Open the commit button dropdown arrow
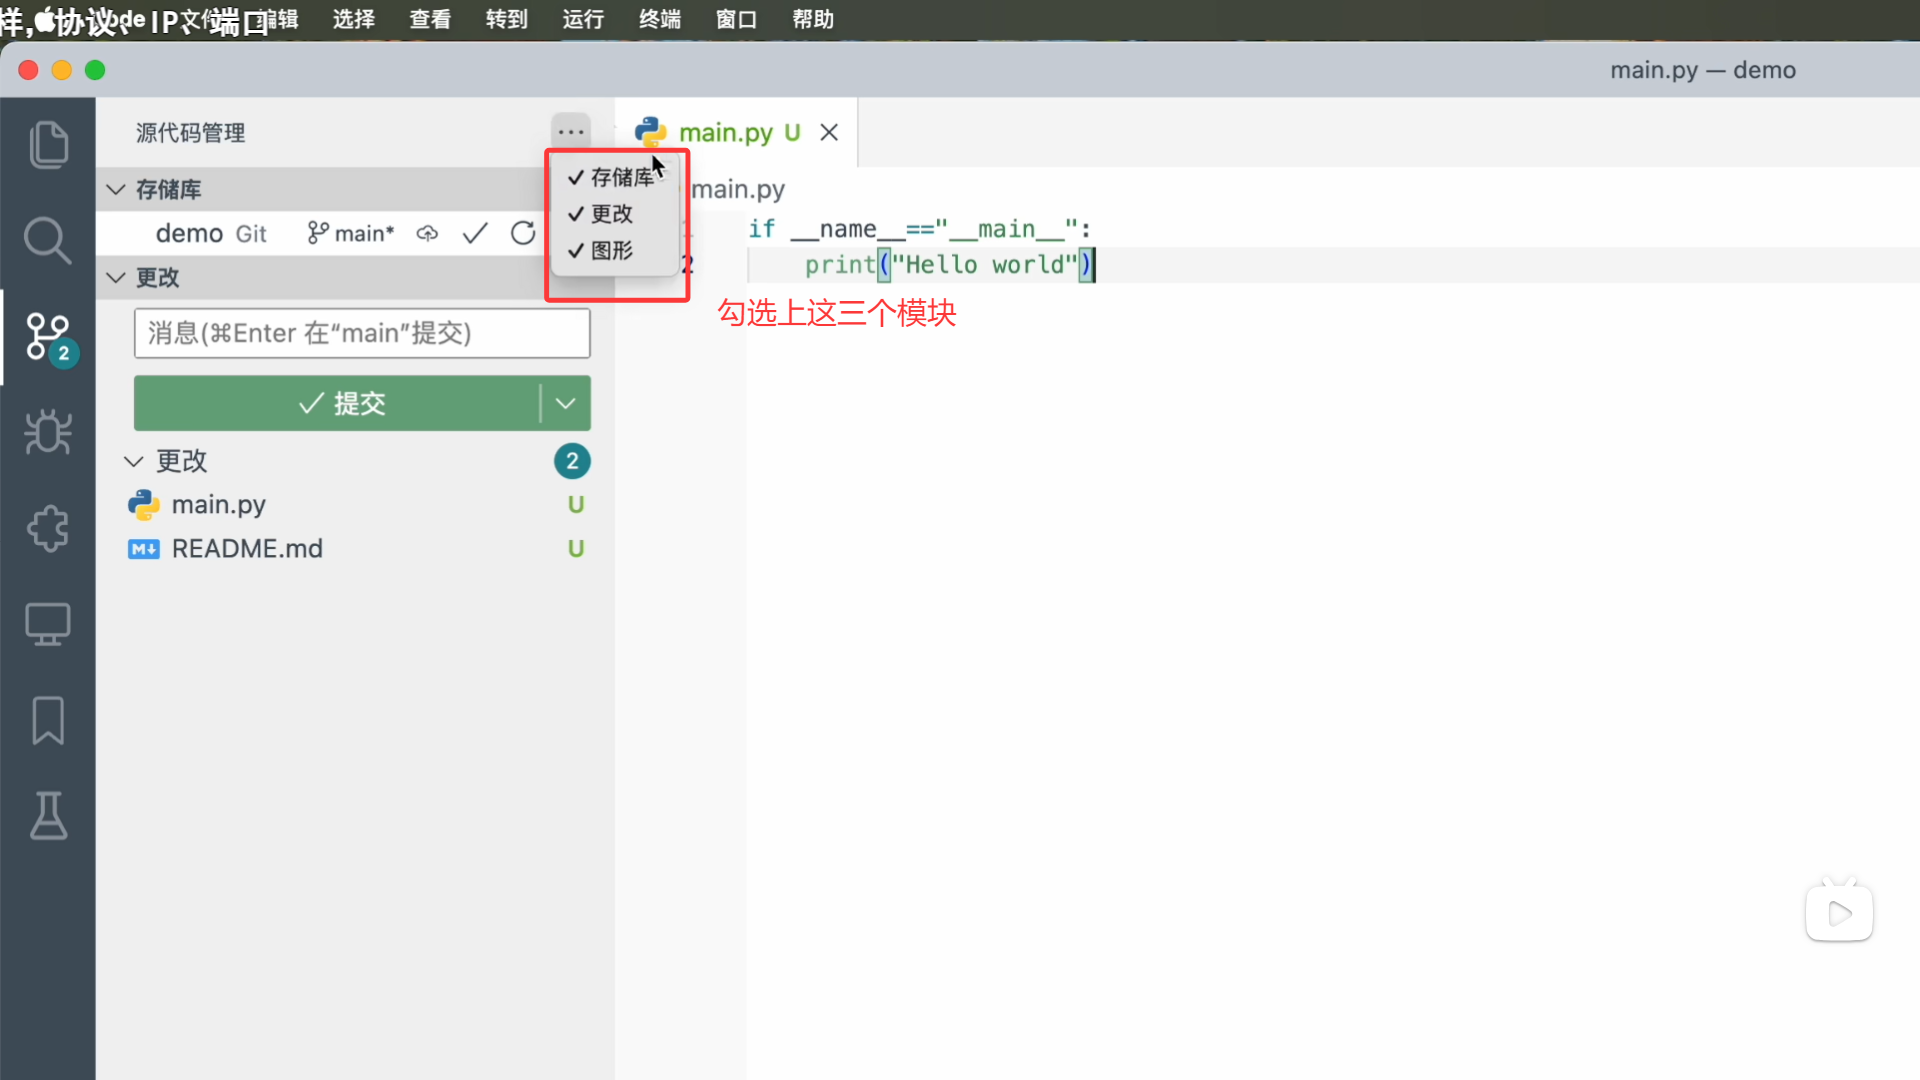The width and height of the screenshot is (1920, 1080). tap(566, 403)
